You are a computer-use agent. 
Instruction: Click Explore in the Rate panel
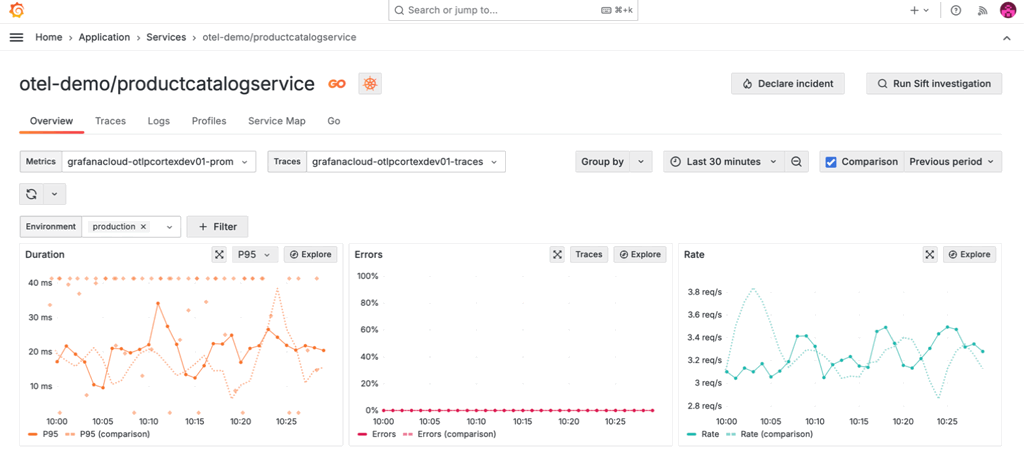970,255
